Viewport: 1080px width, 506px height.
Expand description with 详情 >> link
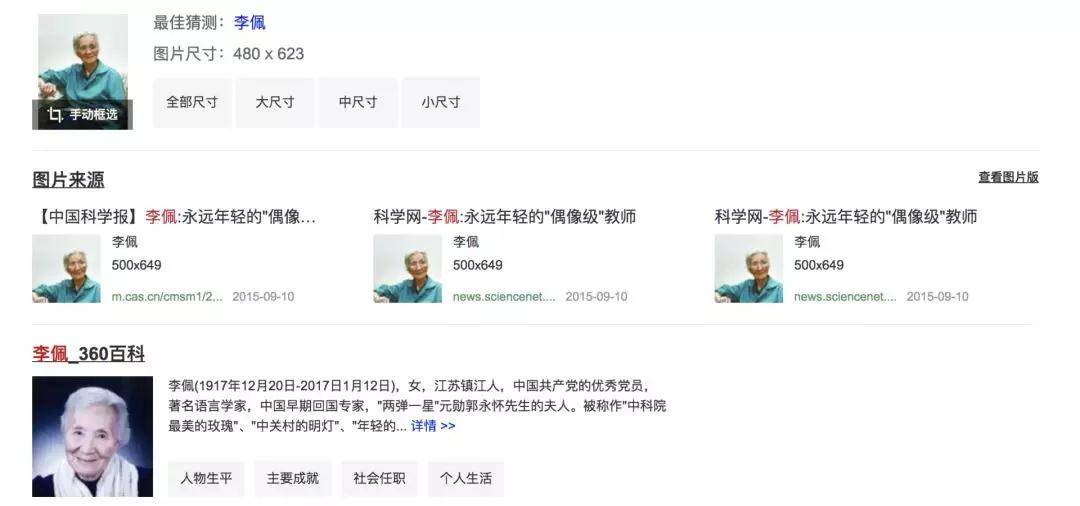pyautogui.click(x=433, y=426)
